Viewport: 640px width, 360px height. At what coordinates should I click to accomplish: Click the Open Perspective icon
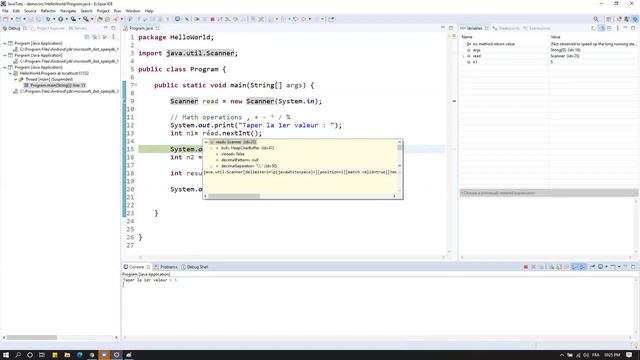[x=609, y=19]
